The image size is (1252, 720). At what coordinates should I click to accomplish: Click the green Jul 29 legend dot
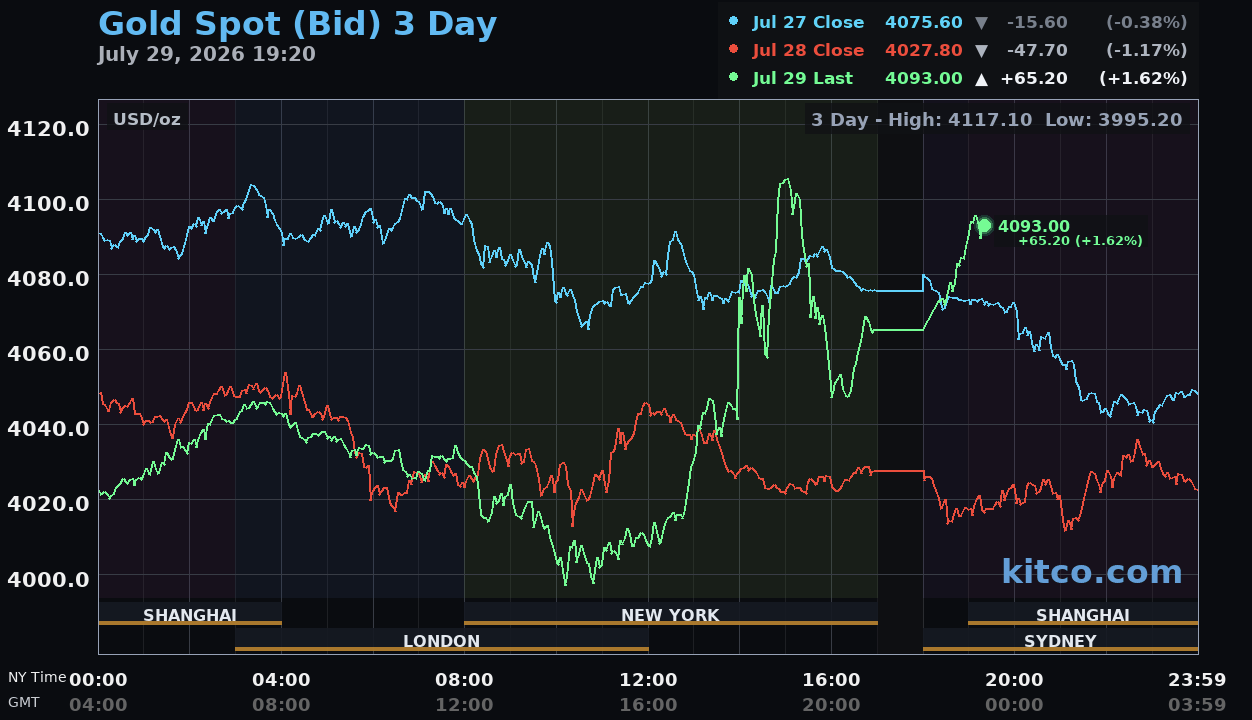pyautogui.click(x=734, y=77)
